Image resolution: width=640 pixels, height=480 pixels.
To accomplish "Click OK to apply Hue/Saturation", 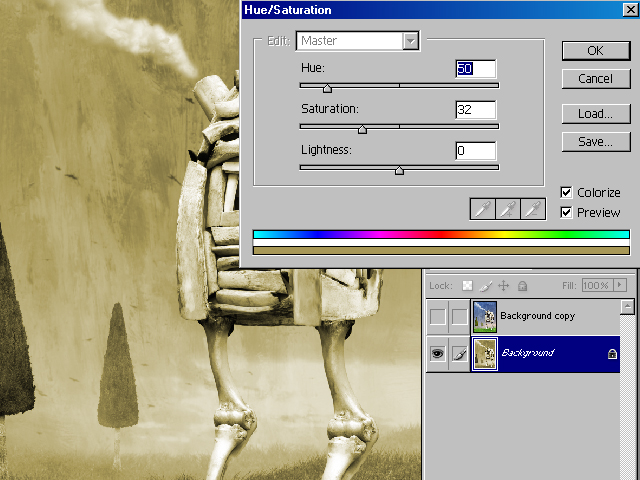I will (x=595, y=51).
